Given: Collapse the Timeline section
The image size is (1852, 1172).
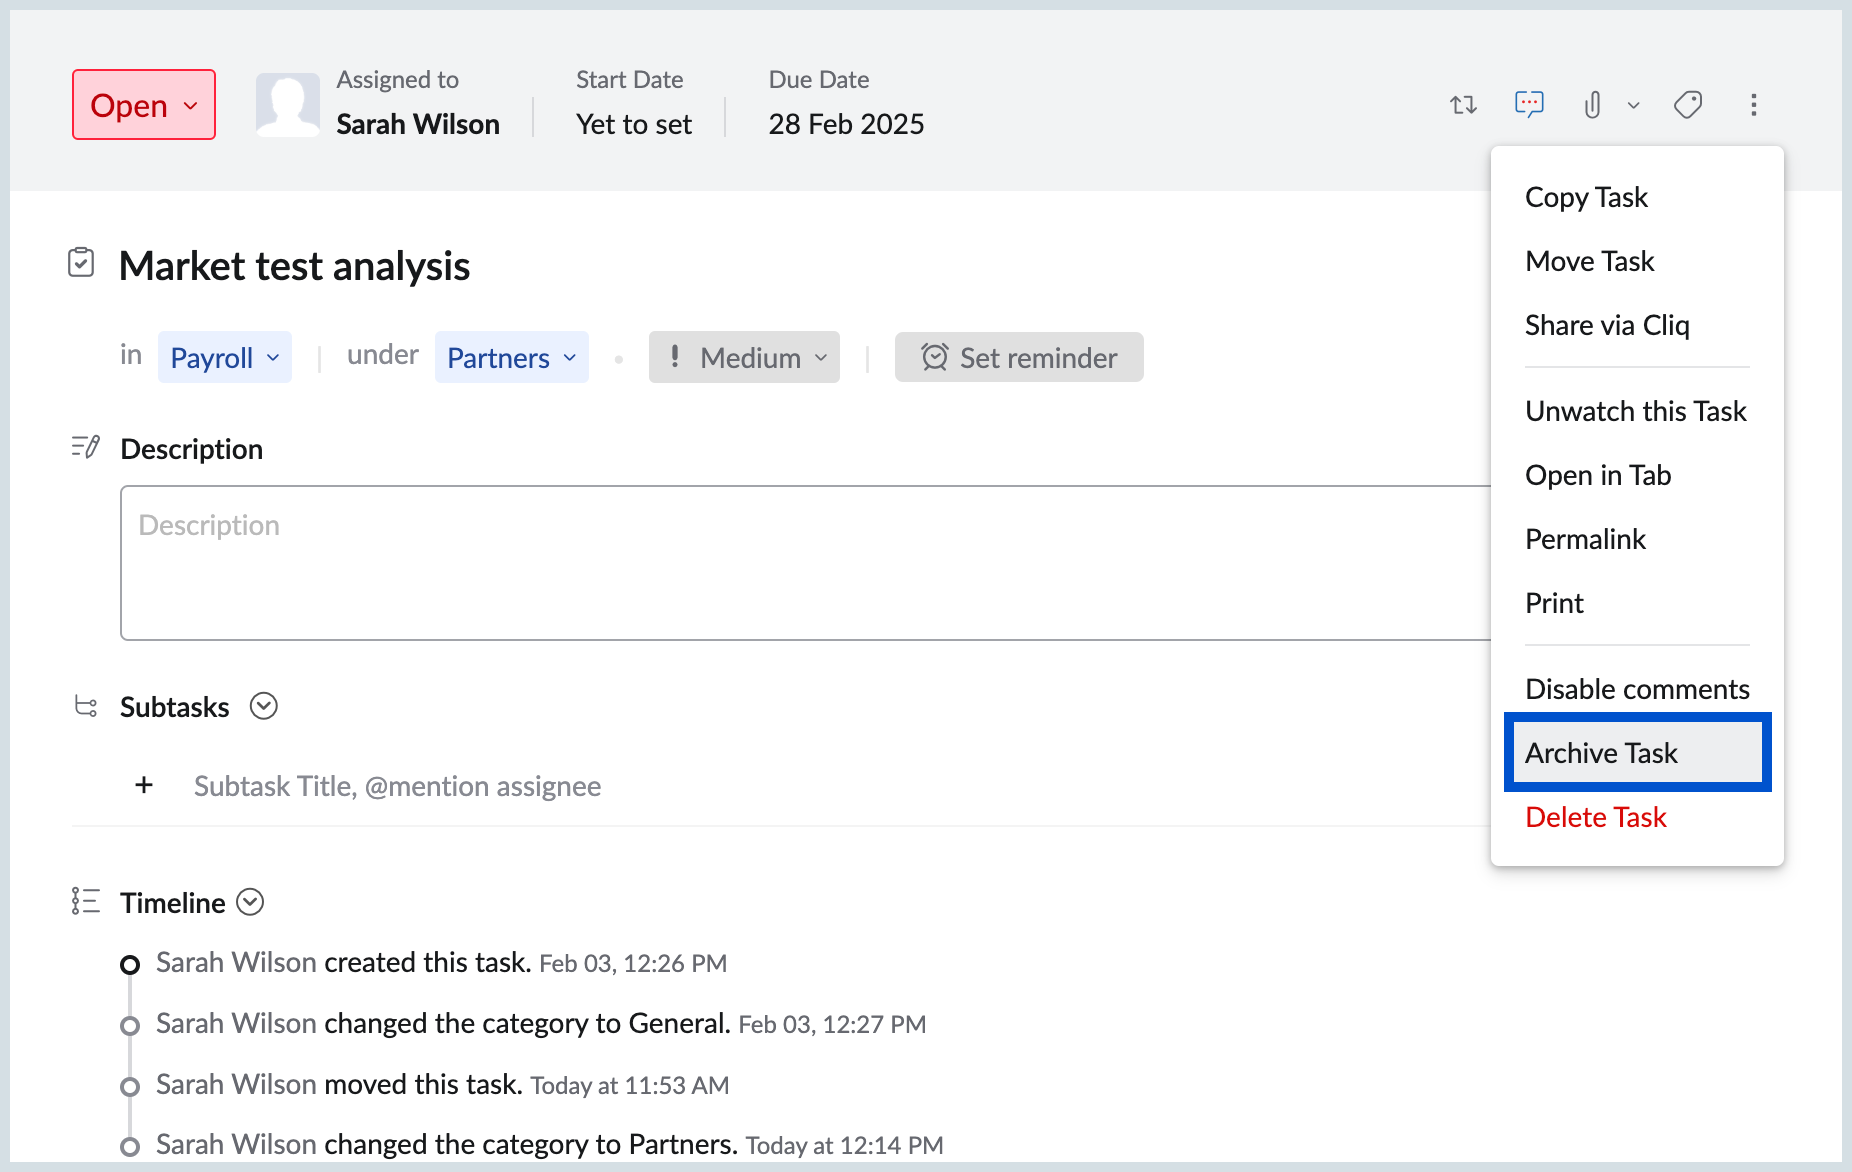Looking at the screenshot, I should 250,903.
